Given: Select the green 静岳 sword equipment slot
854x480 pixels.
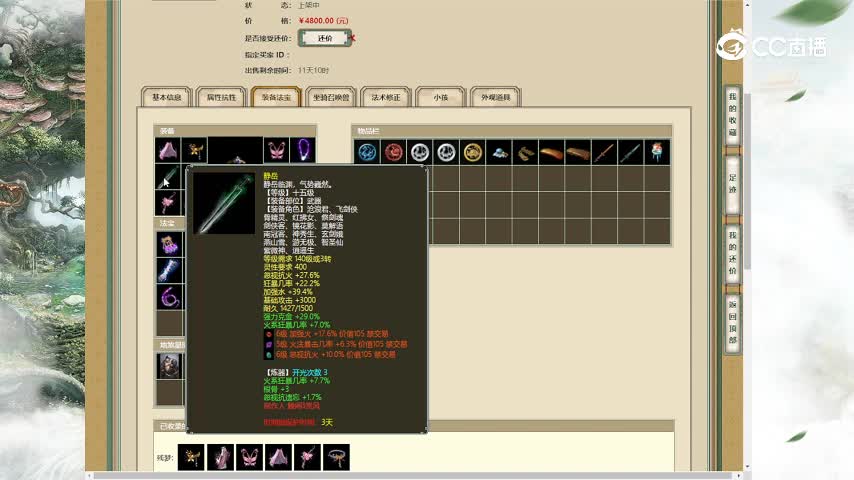Looking at the screenshot, I should coord(168,177).
